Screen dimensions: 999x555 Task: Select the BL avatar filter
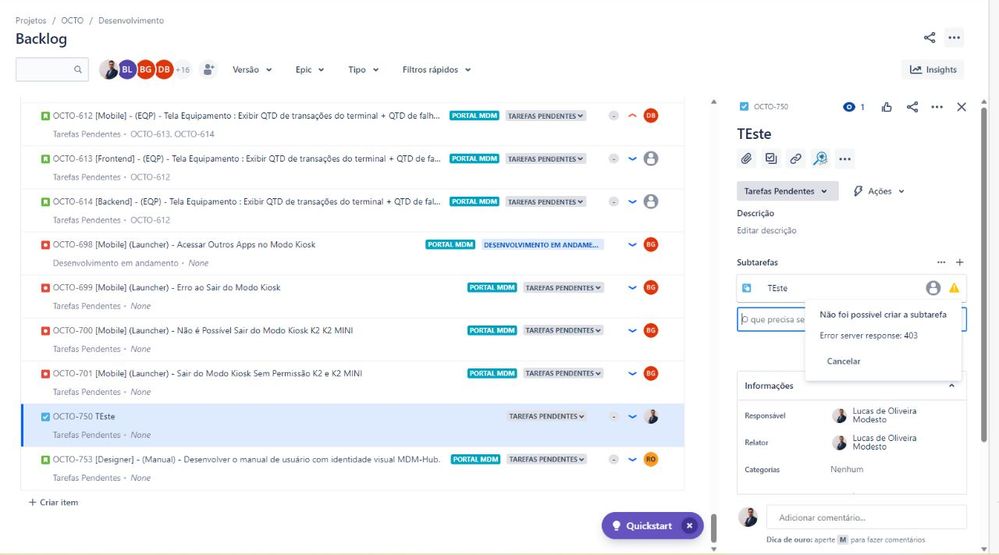point(127,69)
